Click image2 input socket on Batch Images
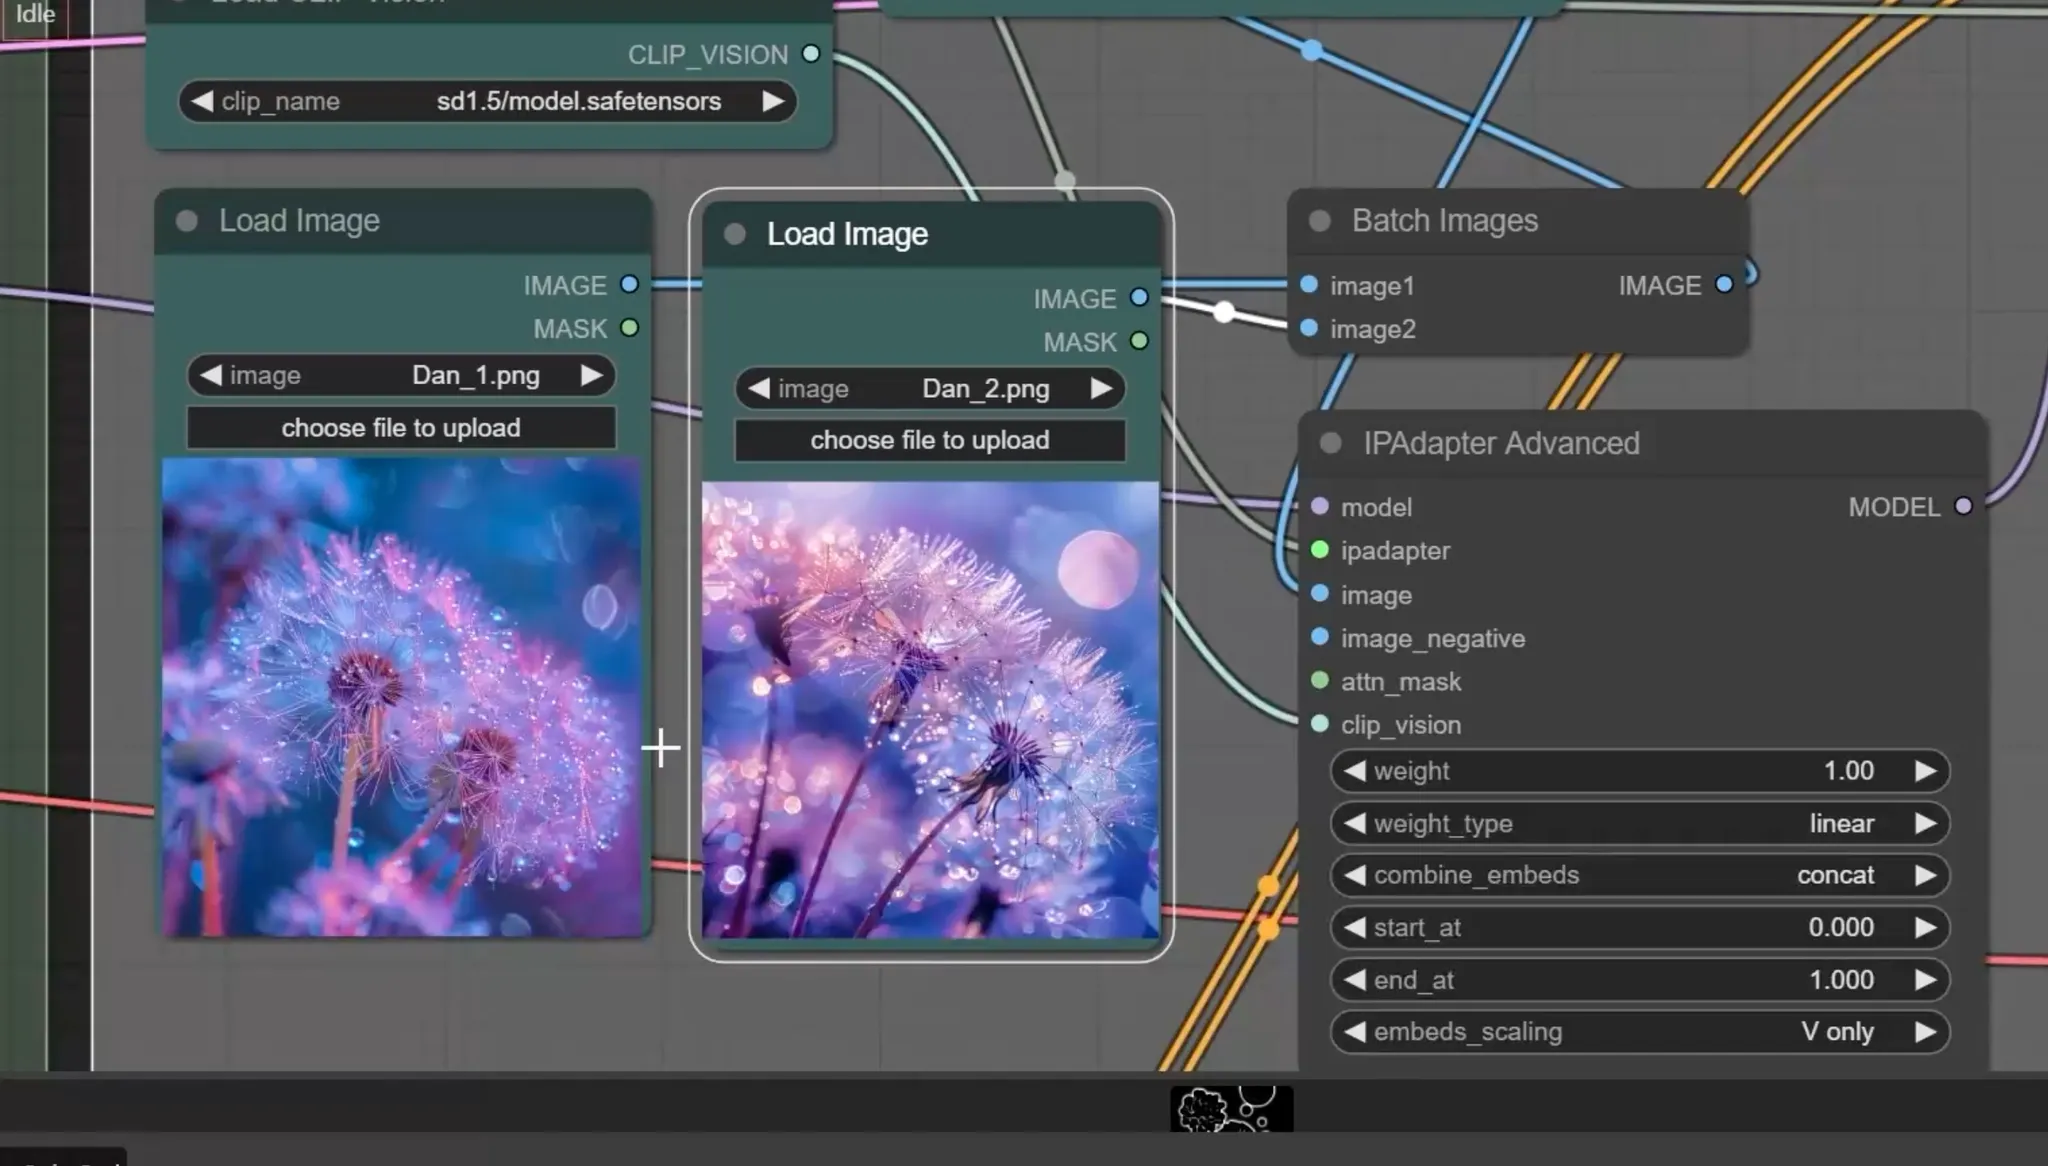This screenshot has height=1166, width=2048. coord(1309,328)
